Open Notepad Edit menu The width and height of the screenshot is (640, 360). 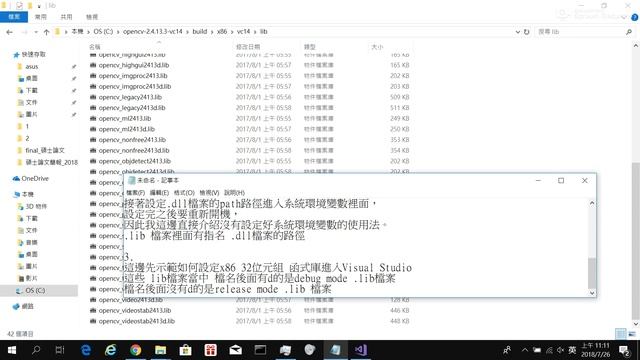coord(159,193)
